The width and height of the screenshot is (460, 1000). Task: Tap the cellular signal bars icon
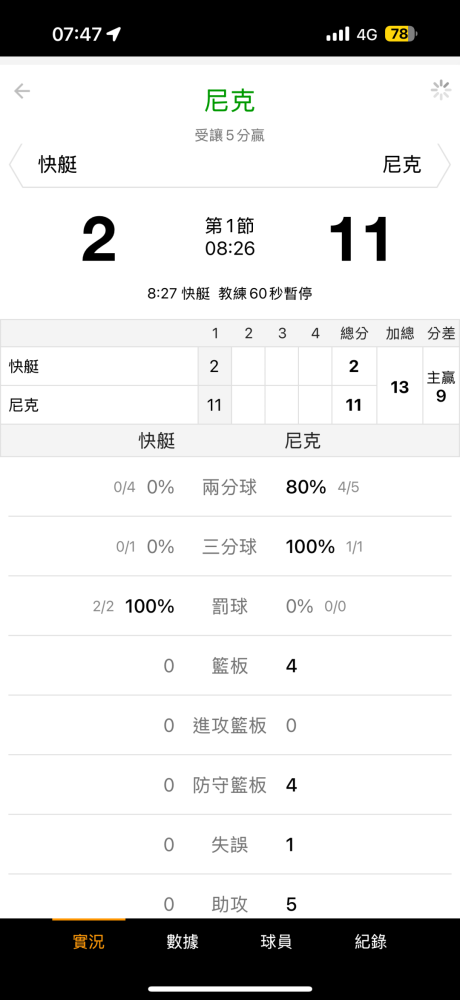(x=338, y=34)
